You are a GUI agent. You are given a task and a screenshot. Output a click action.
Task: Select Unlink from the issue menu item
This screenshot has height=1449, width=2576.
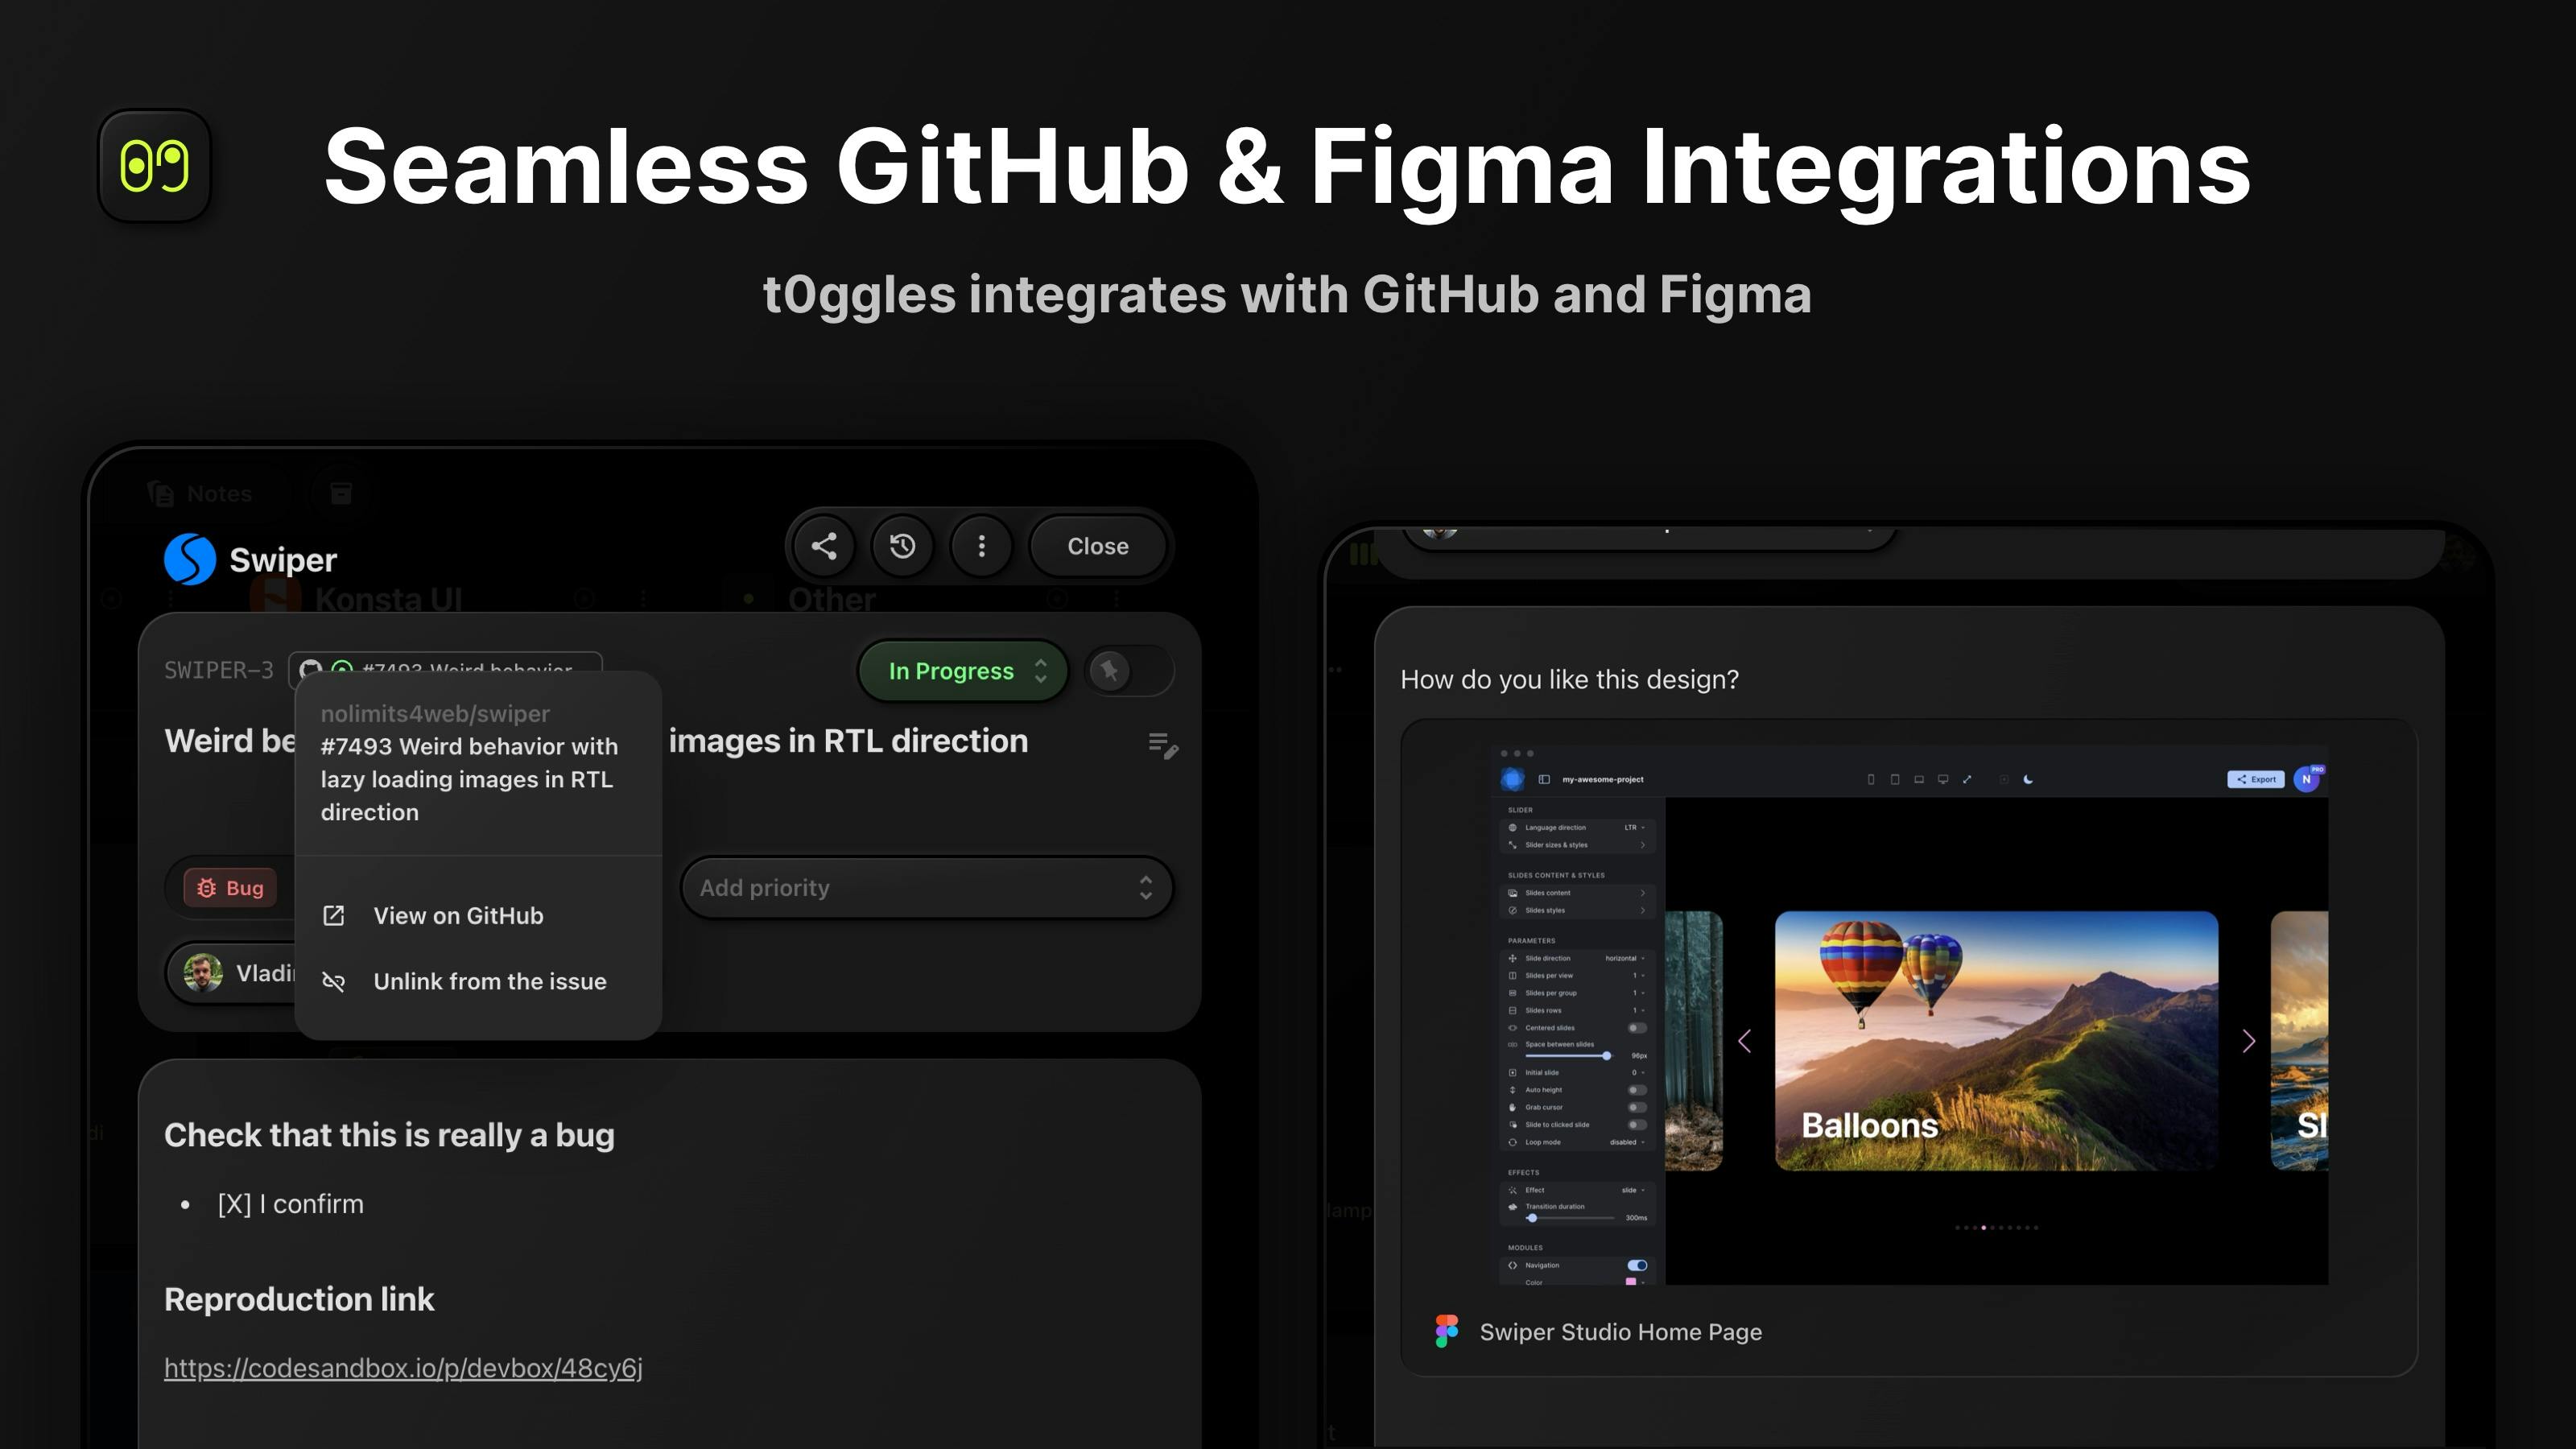478,982
